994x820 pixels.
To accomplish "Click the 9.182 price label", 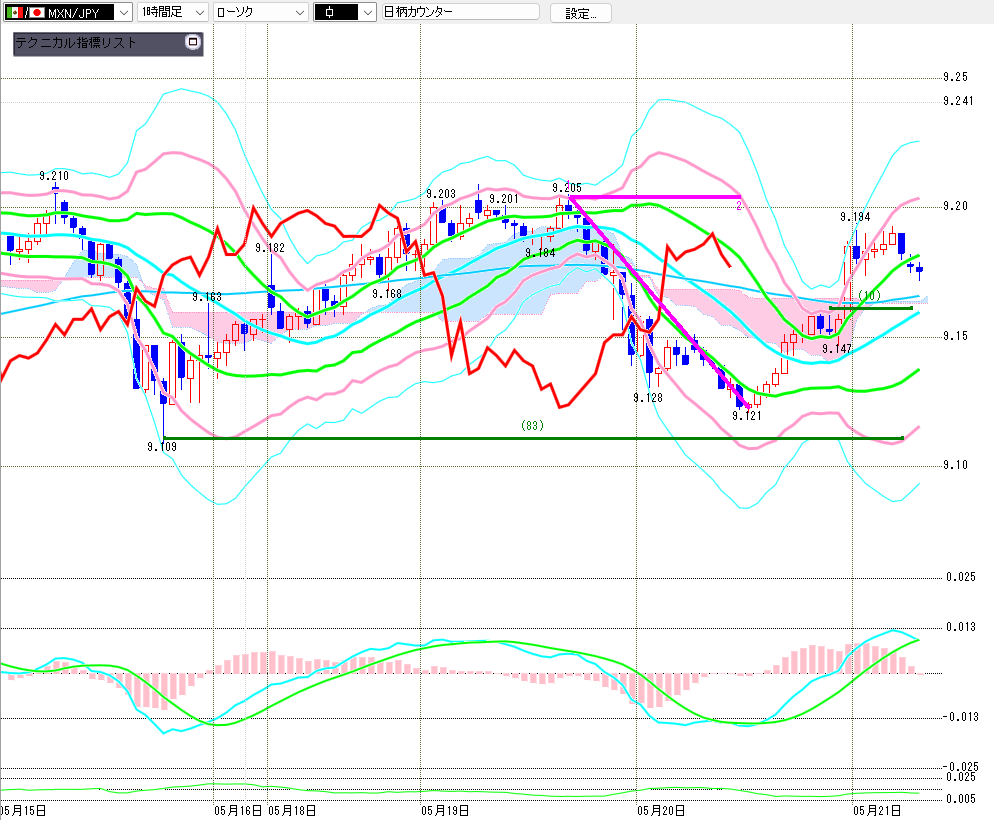I will 270,248.
